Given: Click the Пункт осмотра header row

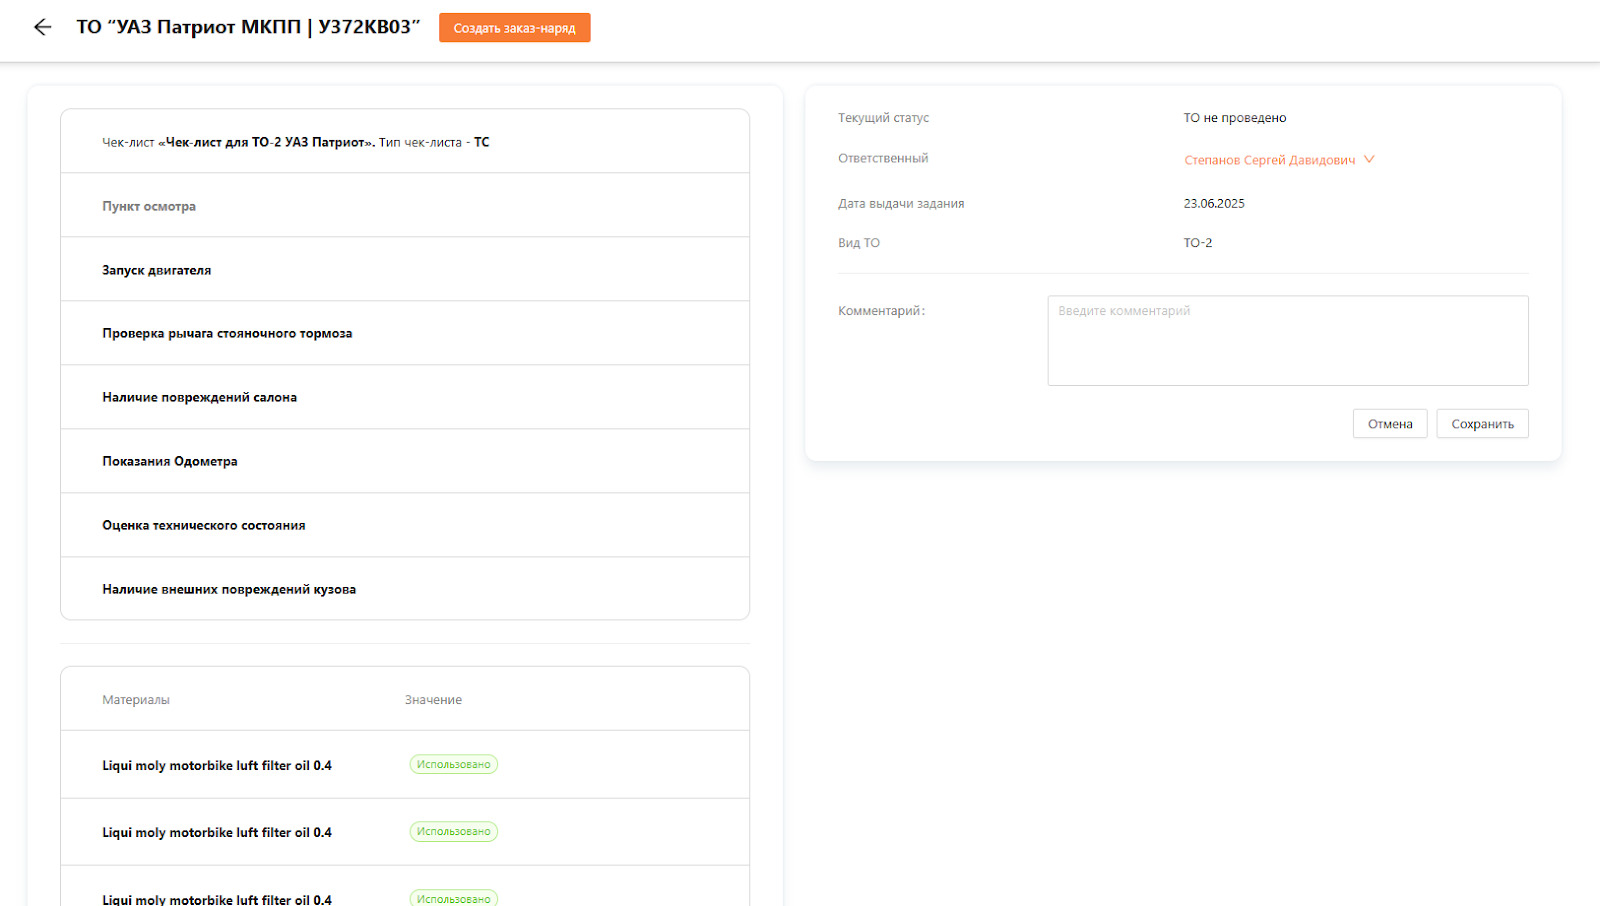Looking at the screenshot, I should 149,206.
